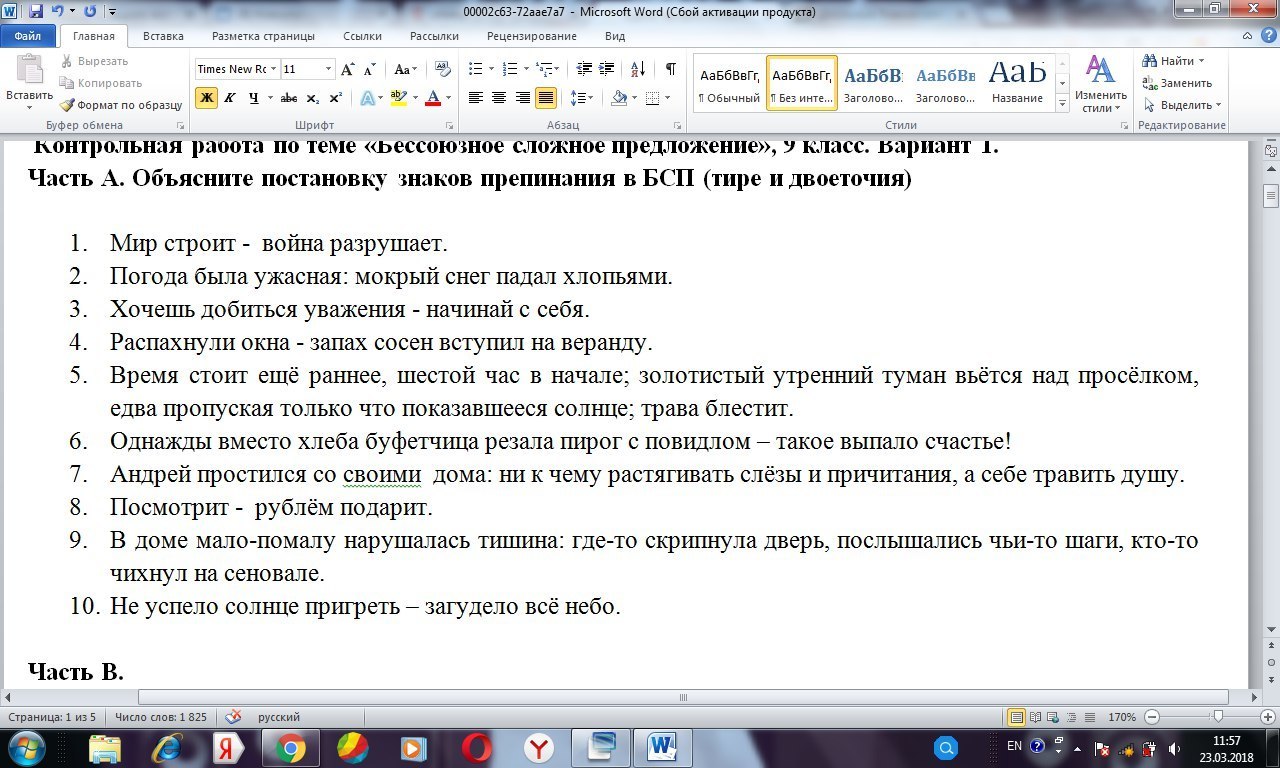Screen dimensions: 1280x768
Task: Click Заменить to replace text
Action: [1179, 83]
